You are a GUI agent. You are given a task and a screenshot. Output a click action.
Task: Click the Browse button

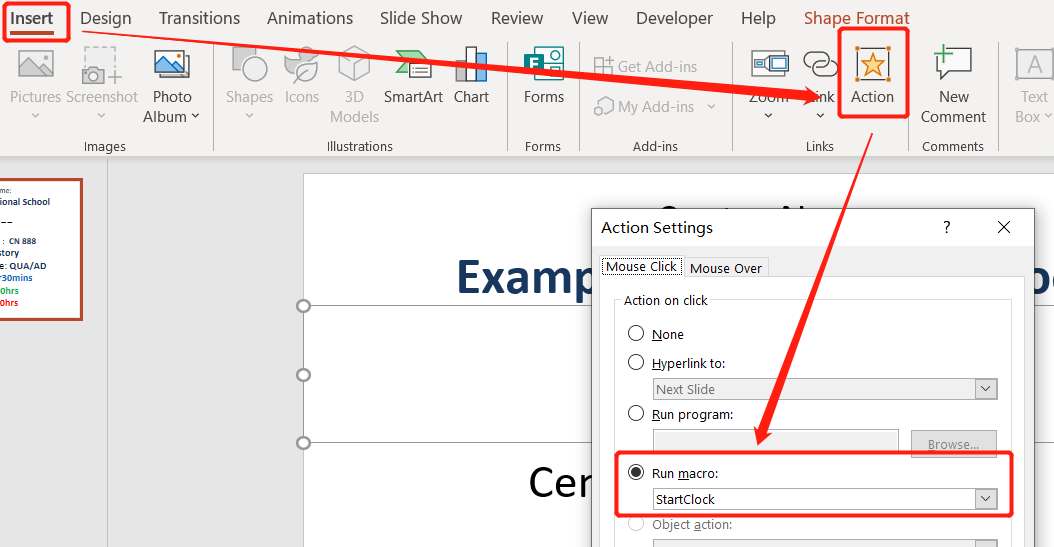pos(953,444)
